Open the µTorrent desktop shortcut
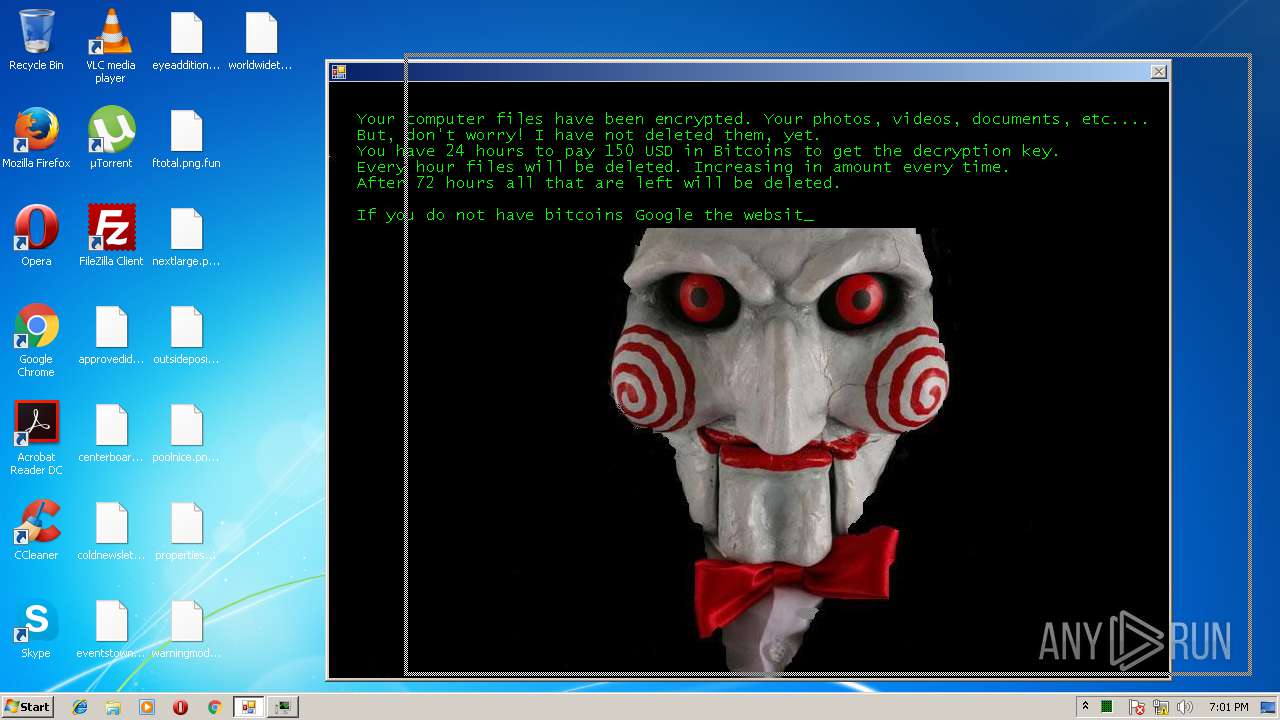Viewport: 1280px width, 720px height. click(110, 138)
